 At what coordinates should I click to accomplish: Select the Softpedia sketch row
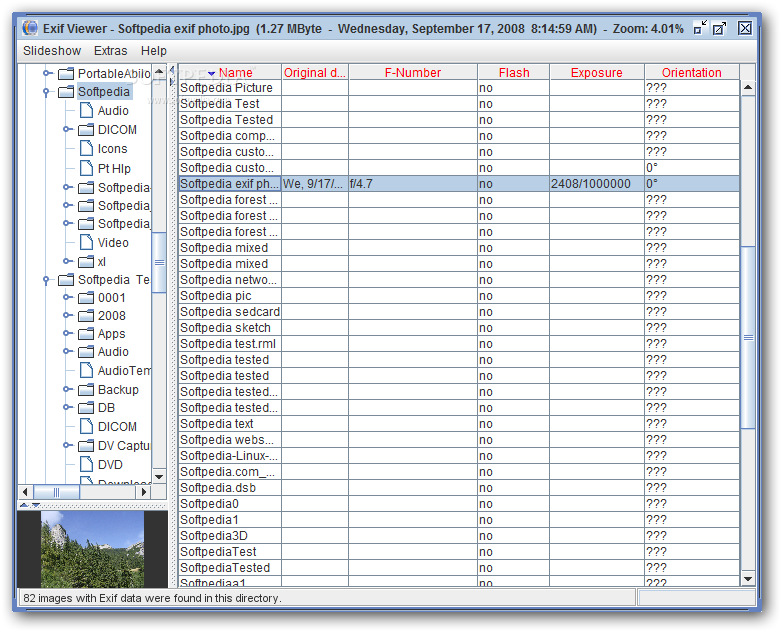[x=459, y=328]
